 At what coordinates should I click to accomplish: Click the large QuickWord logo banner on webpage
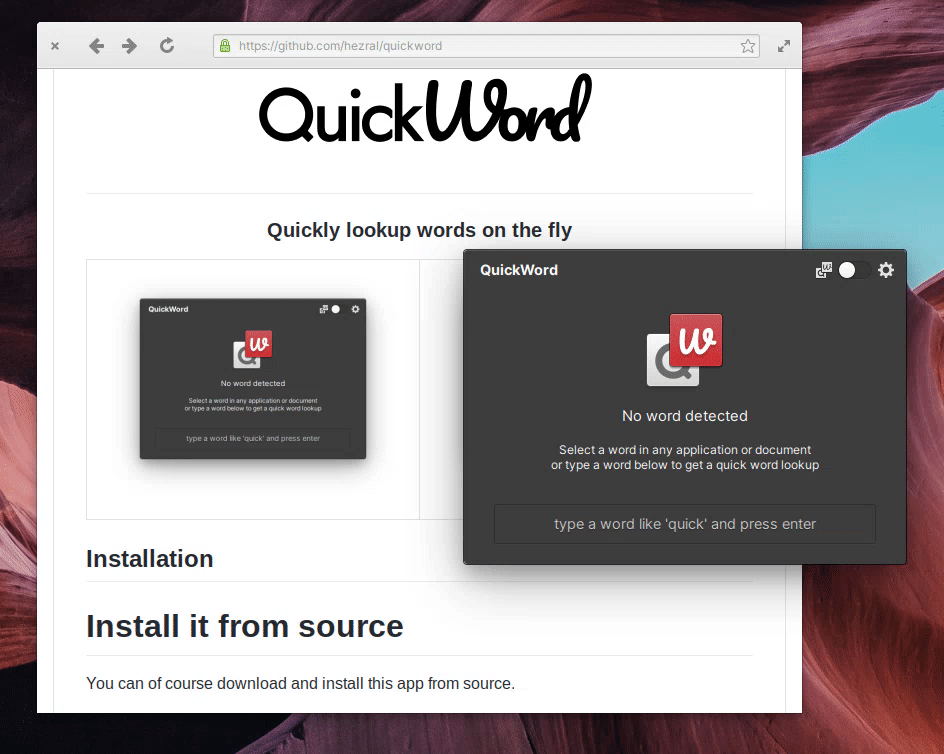(425, 110)
